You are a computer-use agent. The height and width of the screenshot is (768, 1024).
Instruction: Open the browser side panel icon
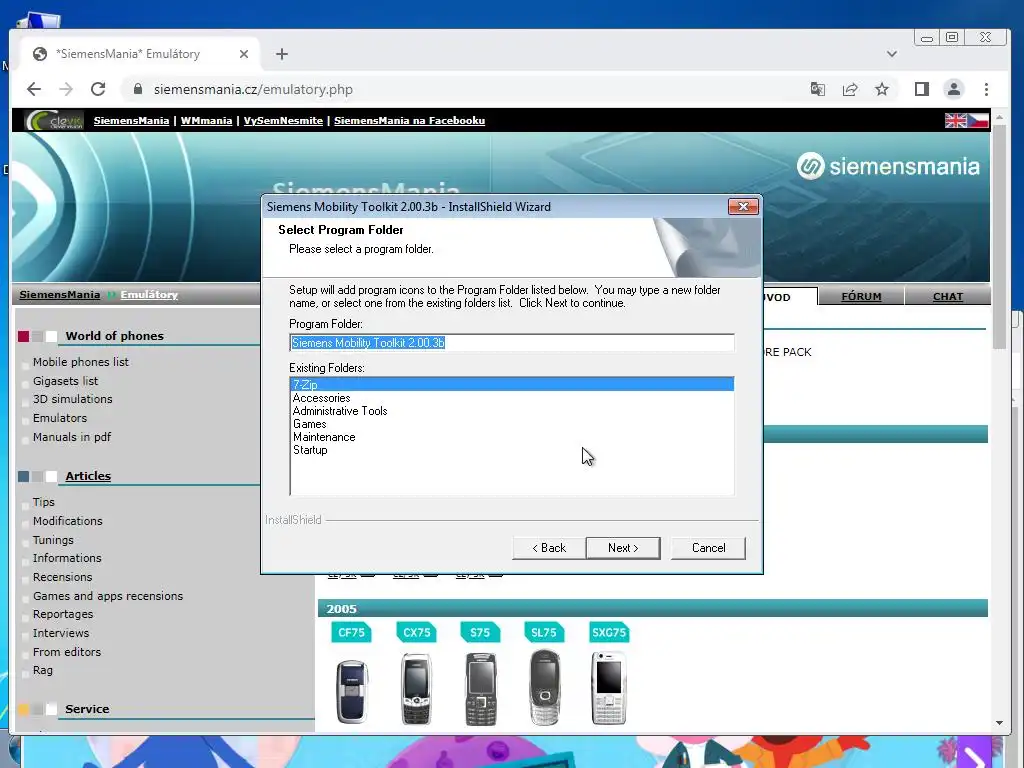tap(921, 89)
